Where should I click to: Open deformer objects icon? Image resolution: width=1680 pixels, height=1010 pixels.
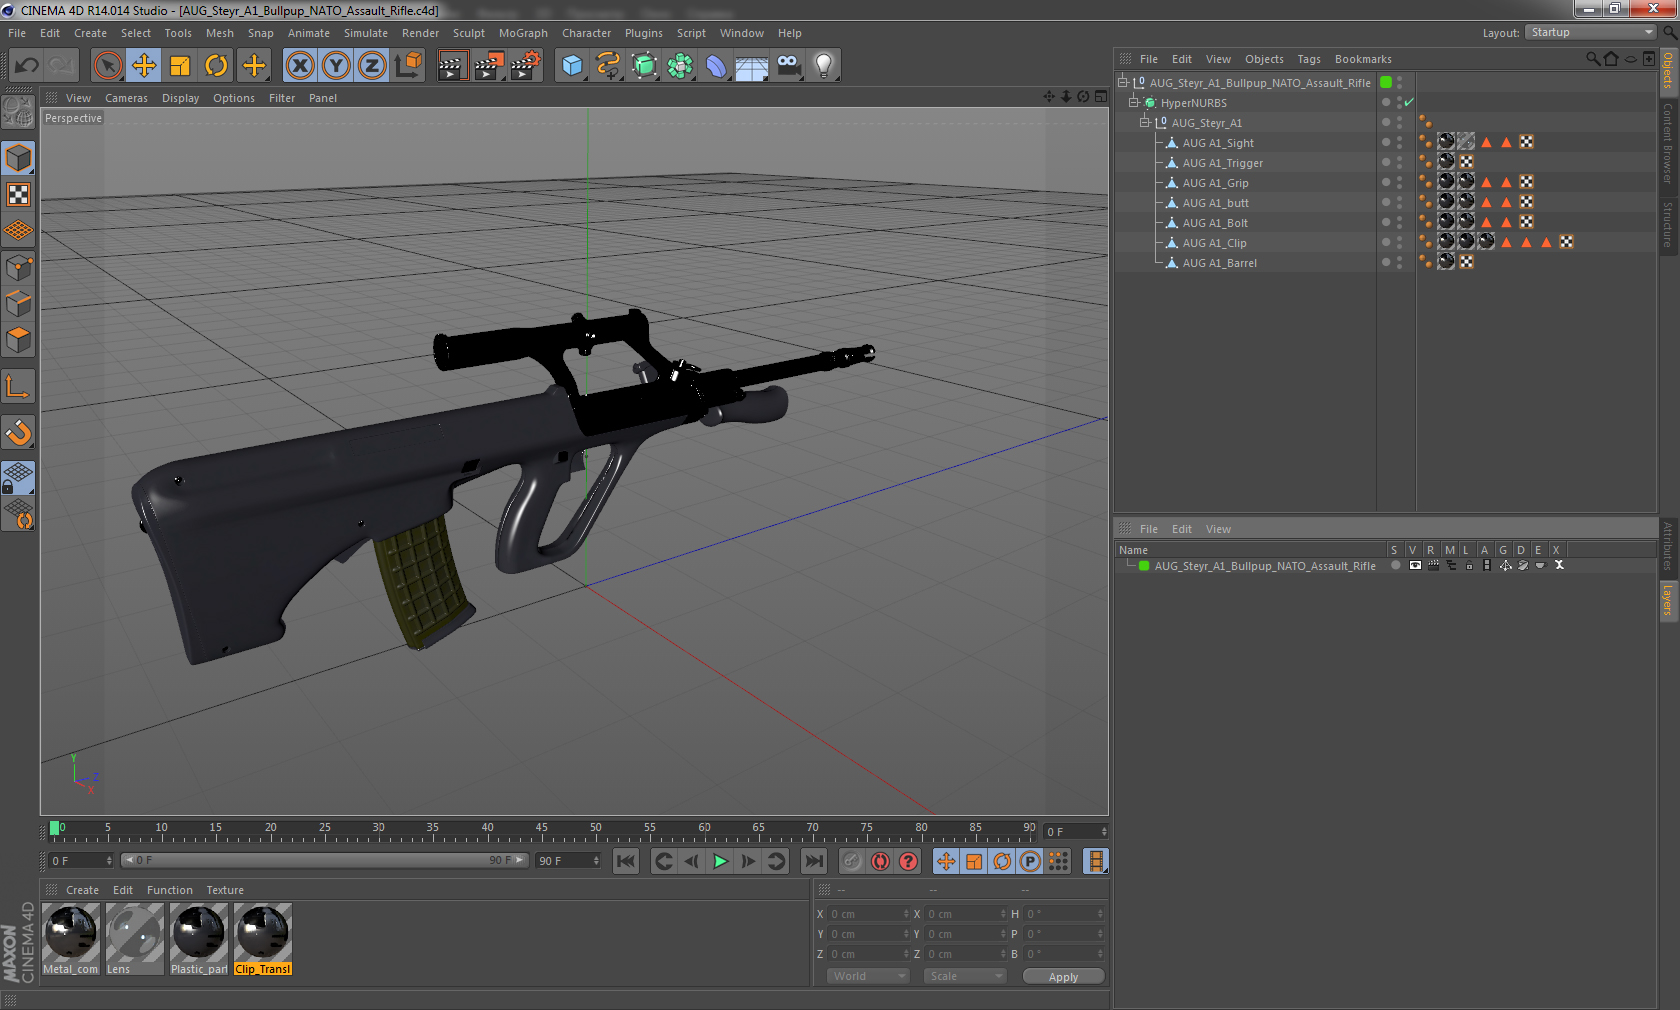pos(716,66)
